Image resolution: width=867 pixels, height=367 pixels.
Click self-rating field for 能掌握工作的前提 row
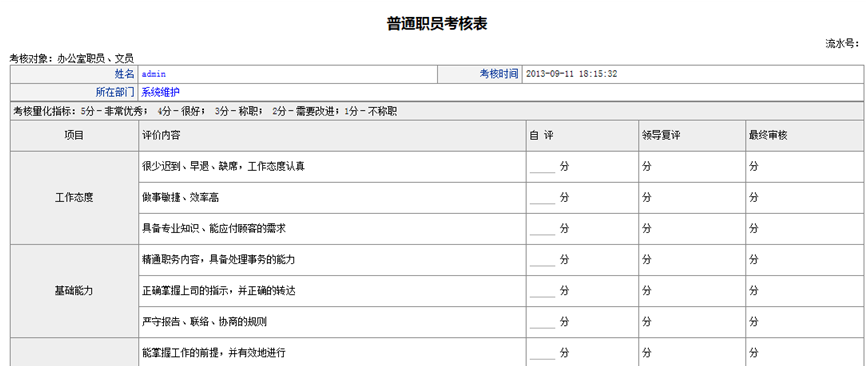tap(542, 353)
